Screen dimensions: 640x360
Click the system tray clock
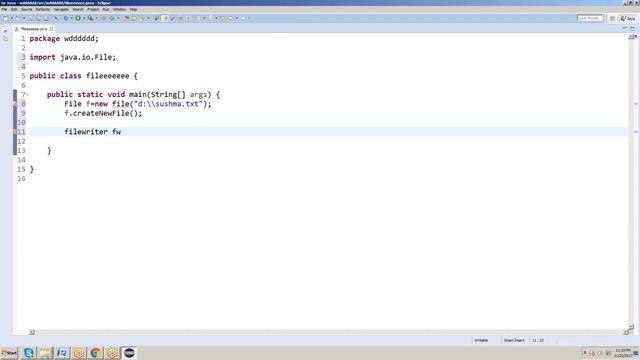(622, 353)
